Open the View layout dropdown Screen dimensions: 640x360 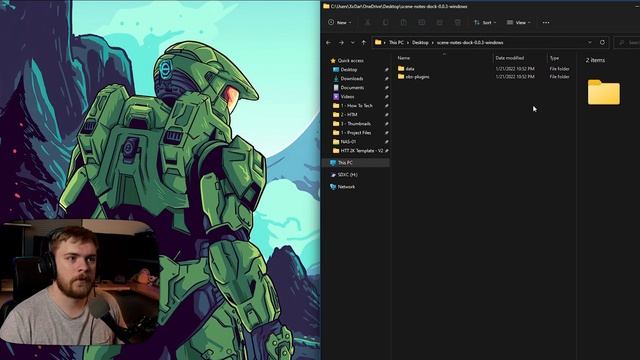[x=518, y=22]
